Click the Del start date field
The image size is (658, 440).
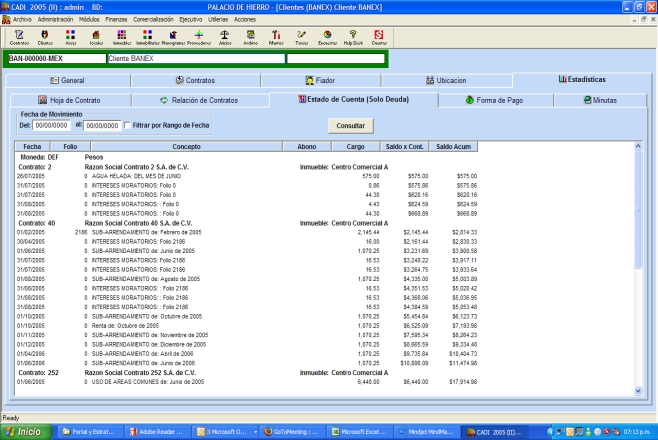coord(50,125)
